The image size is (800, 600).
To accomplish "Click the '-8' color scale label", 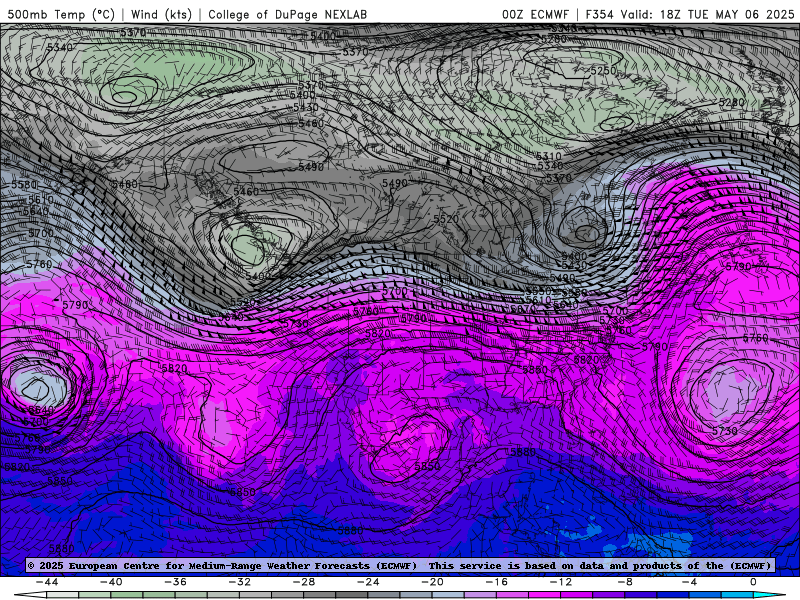I will coord(625,582).
